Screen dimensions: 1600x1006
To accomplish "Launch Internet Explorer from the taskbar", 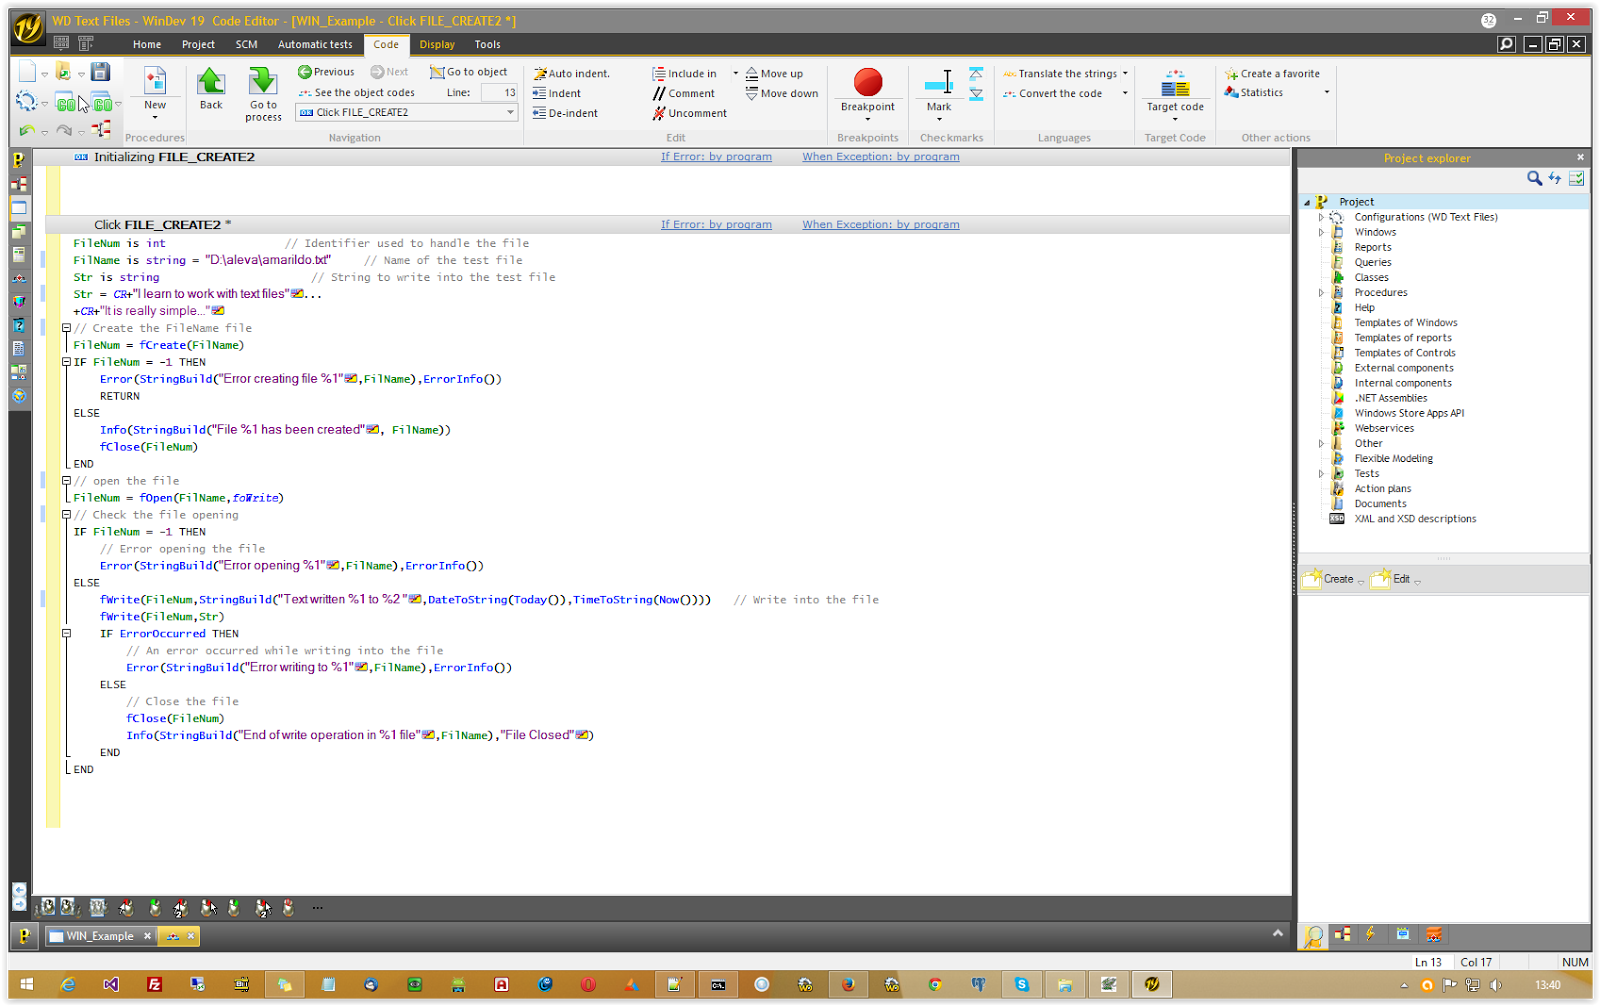I will pos(67,984).
